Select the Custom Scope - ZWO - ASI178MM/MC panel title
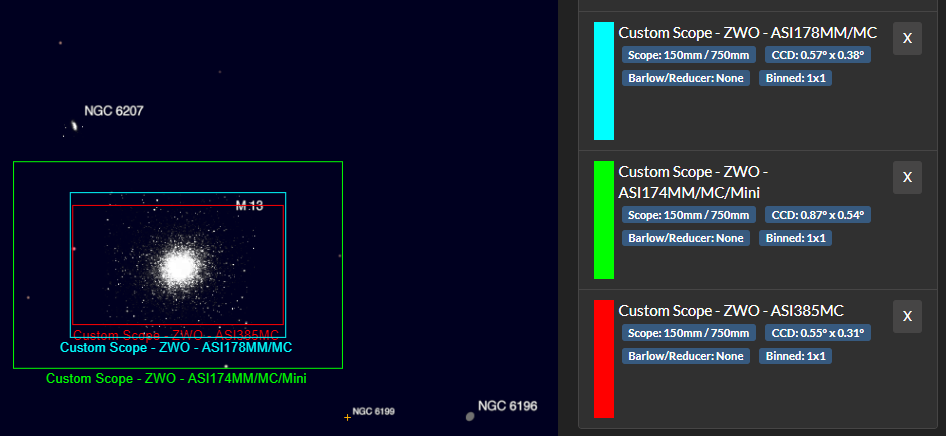 (747, 33)
